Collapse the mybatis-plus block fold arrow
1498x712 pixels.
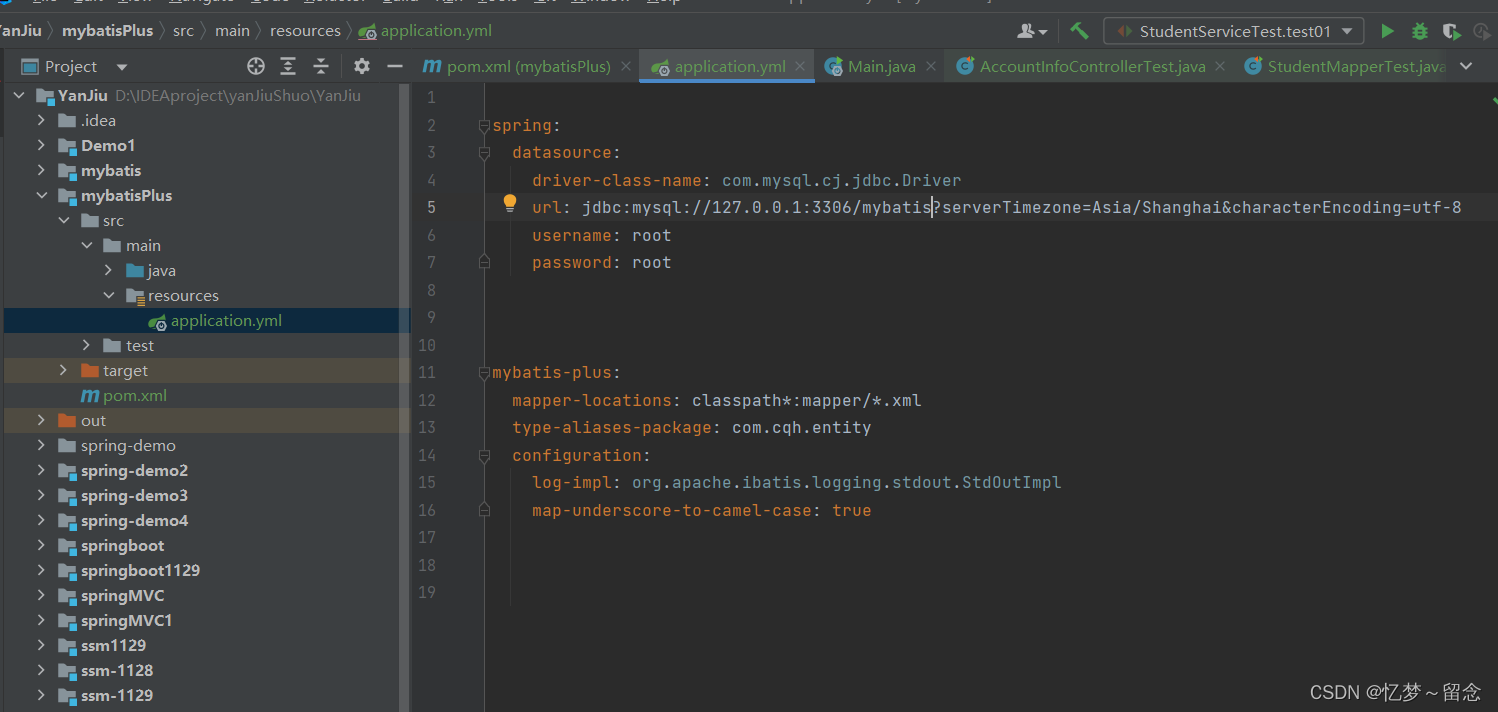coord(484,371)
